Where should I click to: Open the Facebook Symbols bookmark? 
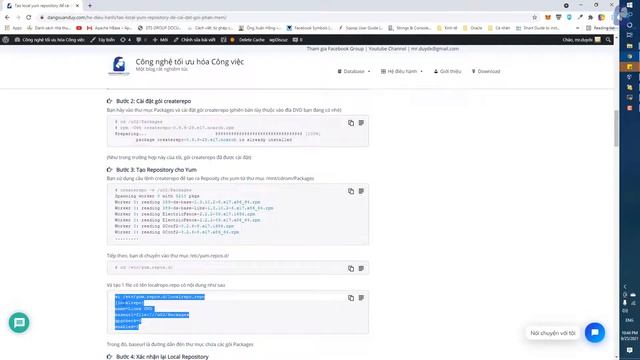[x=309, y=28]
